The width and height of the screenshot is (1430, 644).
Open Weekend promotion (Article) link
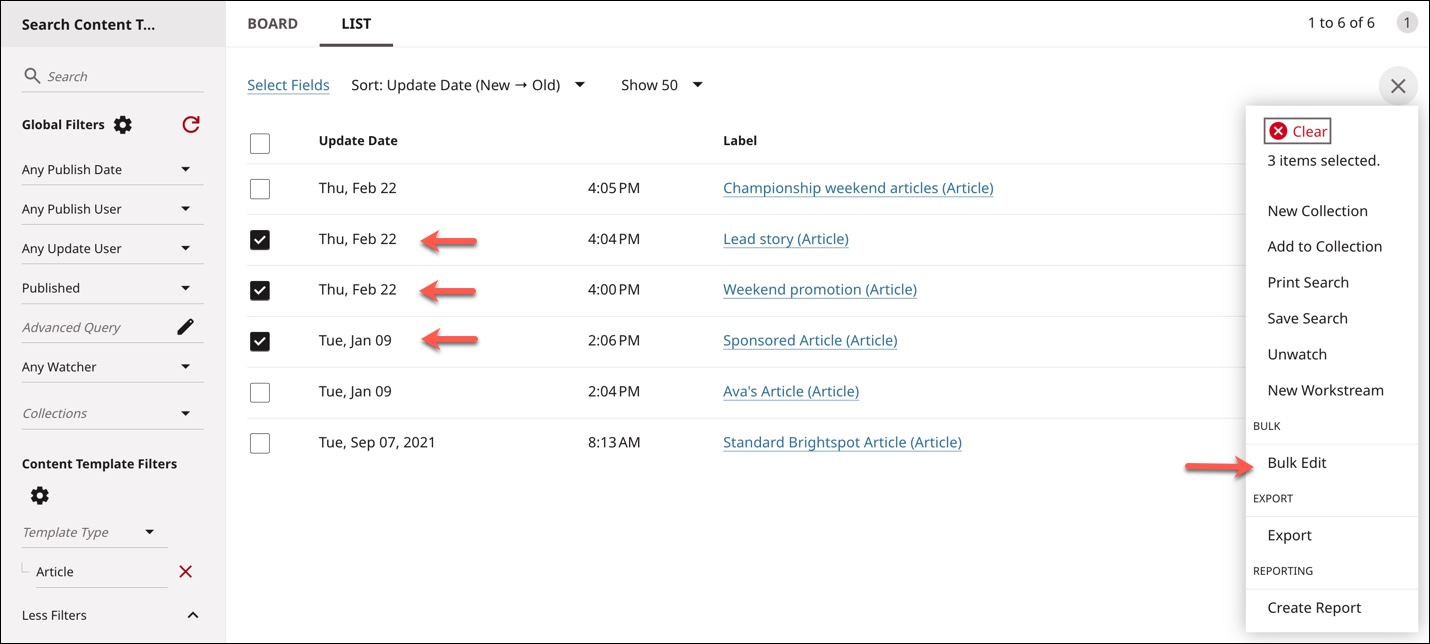coord(820,290)
